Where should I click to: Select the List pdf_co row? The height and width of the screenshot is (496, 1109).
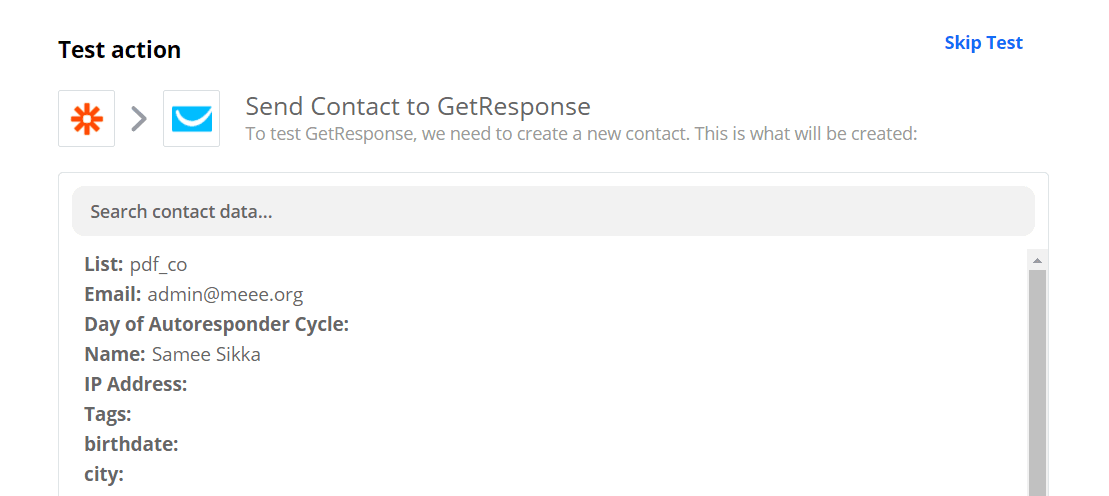click(x=136, y=265)
